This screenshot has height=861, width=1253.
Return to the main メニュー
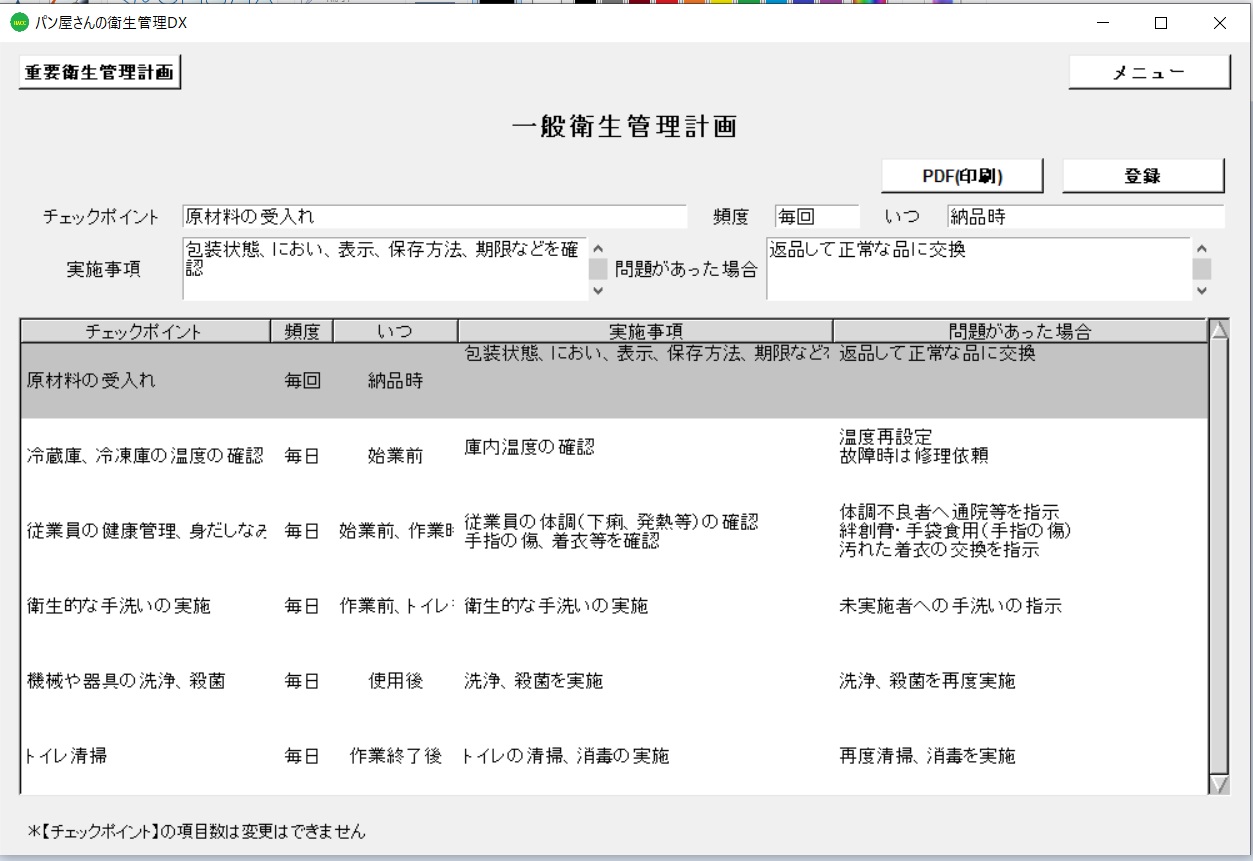pos(1148,72)
